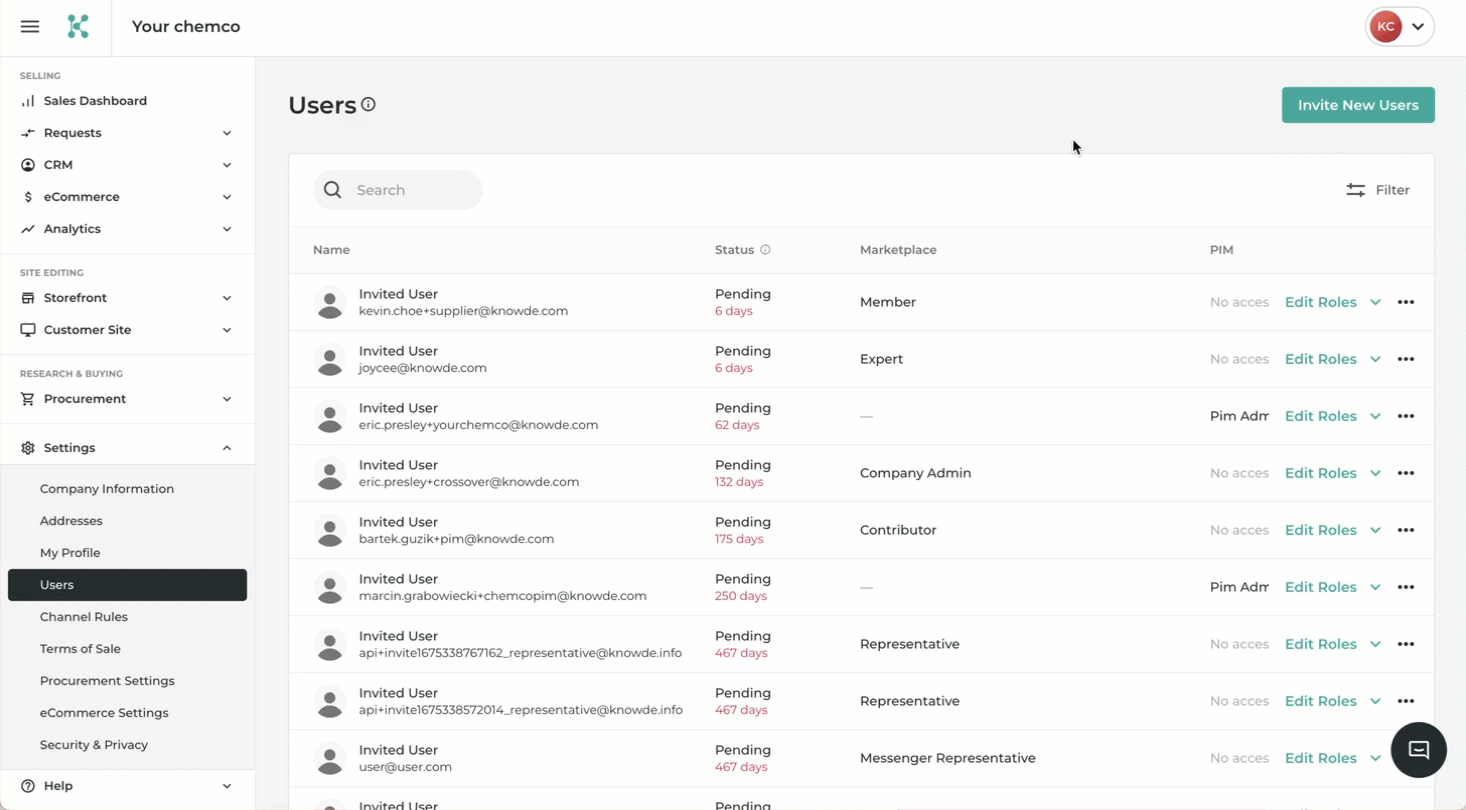Viewport: 1466px width, 810px height.
Task: Click the Company Admin role text
Action: tap(915, 473)
